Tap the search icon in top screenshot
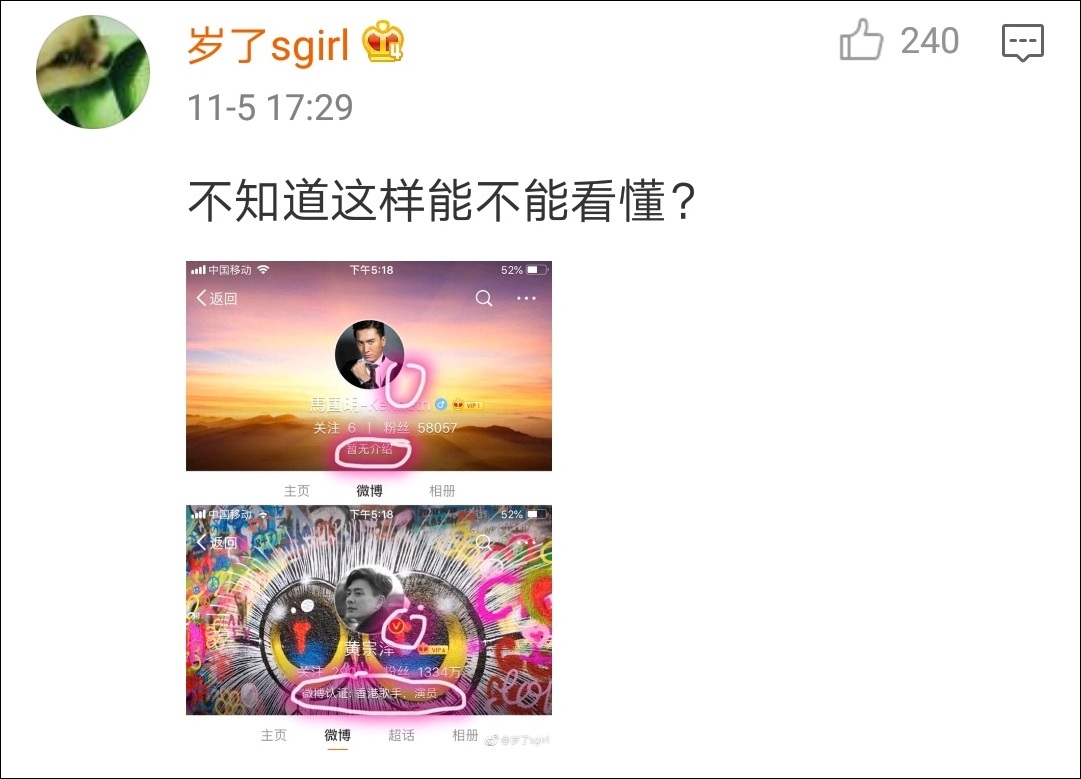 tap(484, 298)
